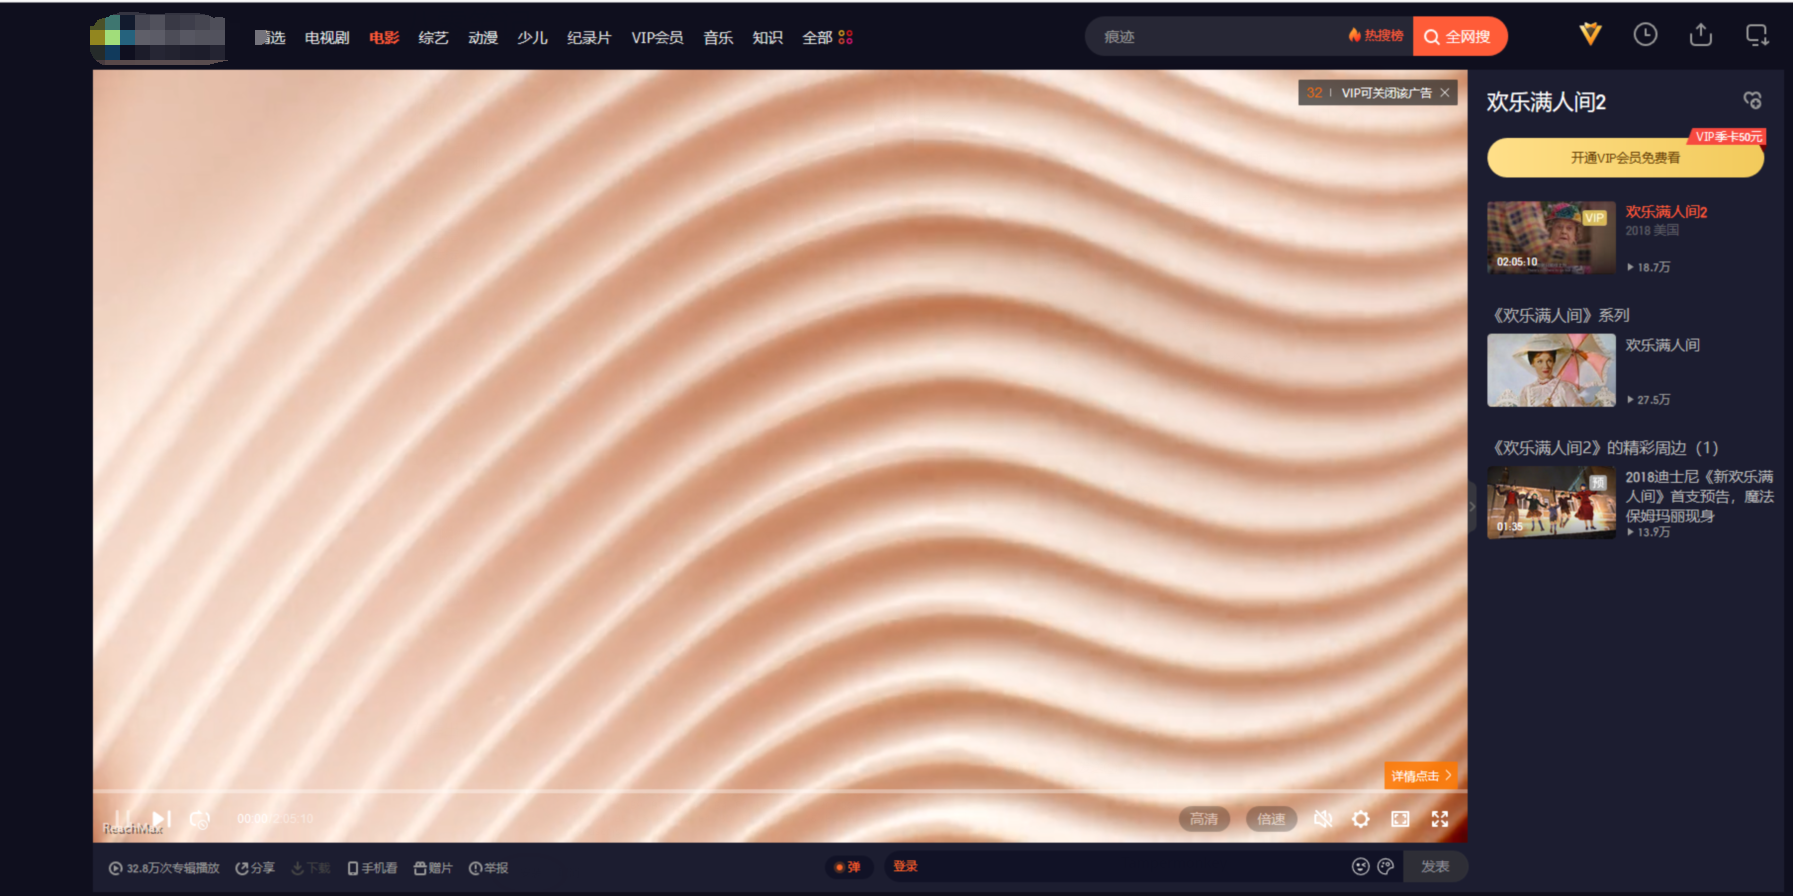This screenshot has width=1793, height=896.
Task: Open the VIP会员 page
Action: (x=657, y=37)
